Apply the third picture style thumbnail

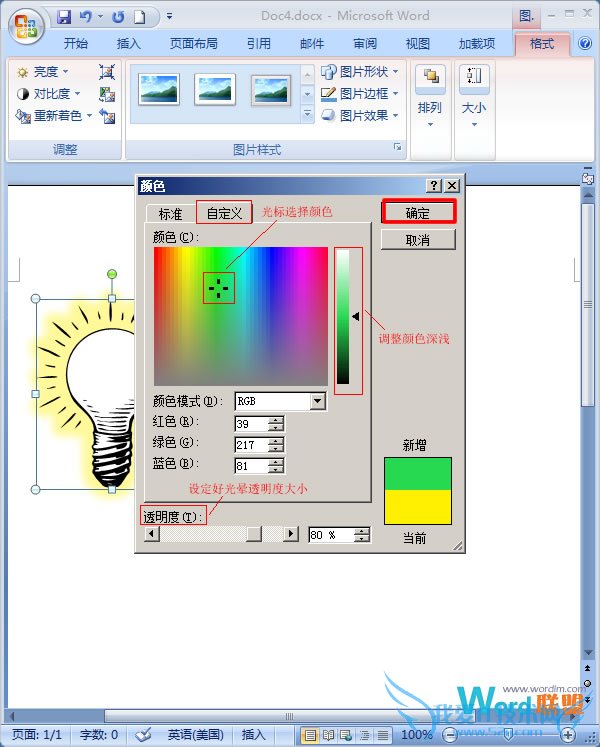coord(271,90)
